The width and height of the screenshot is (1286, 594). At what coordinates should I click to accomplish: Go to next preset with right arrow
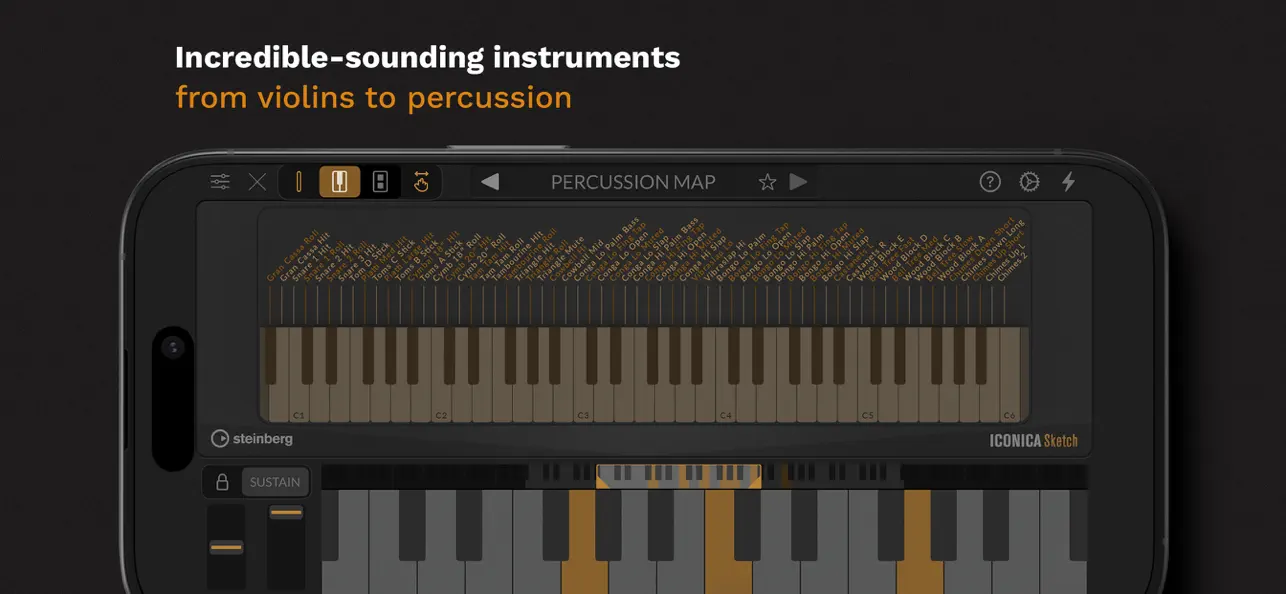798,182
